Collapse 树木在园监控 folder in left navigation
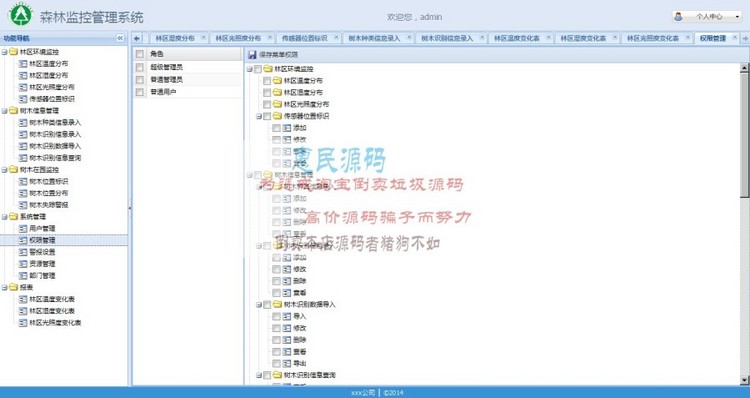Screen dimensions: 750x398 click(4, 169)
